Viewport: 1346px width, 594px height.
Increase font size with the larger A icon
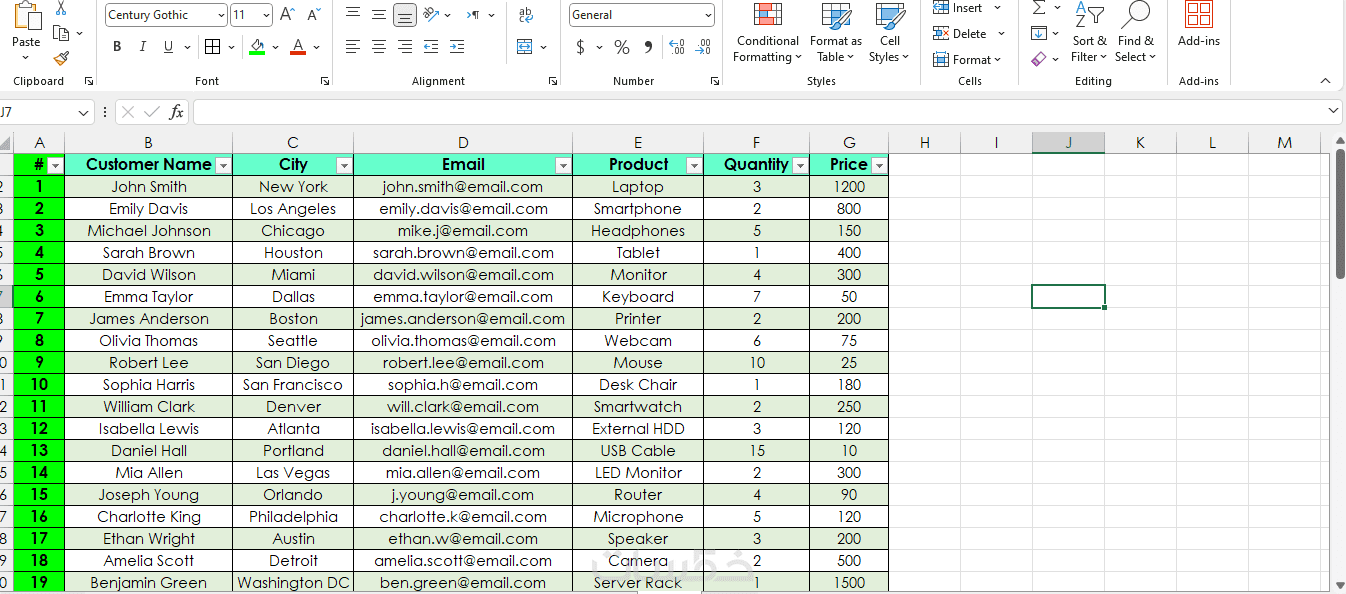click(x=287, y=15)
